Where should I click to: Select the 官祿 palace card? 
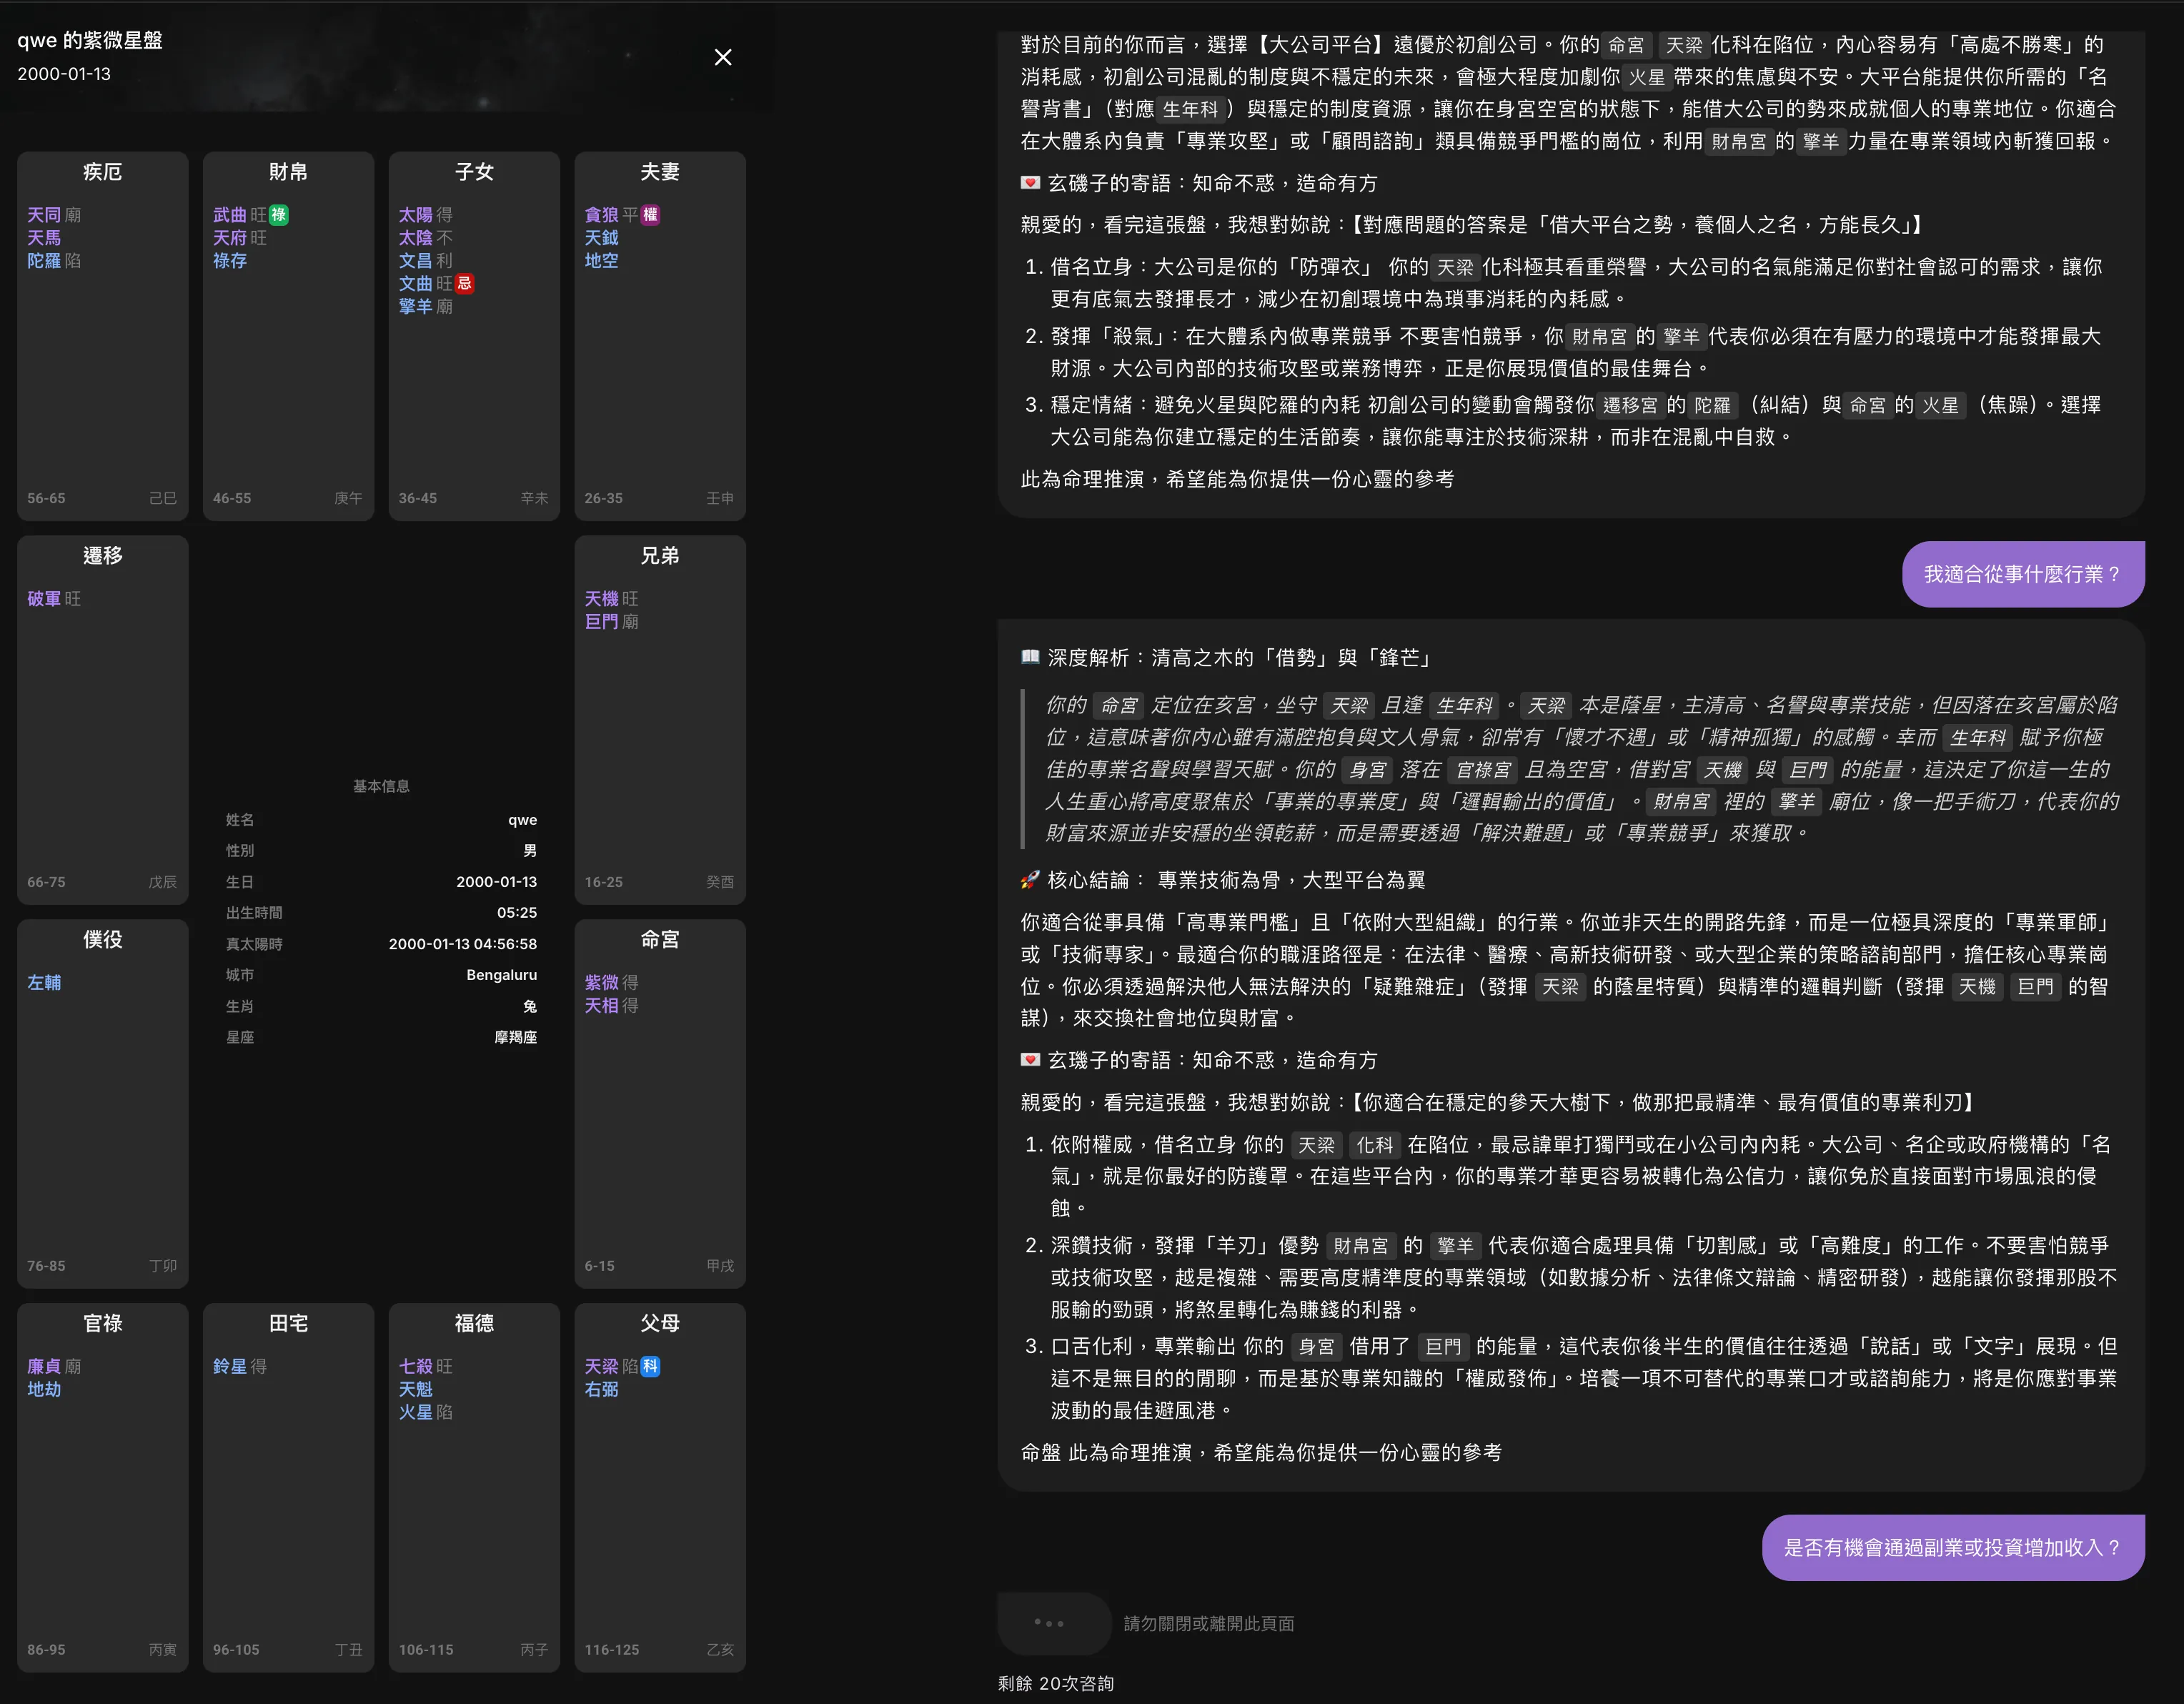point(102,1486)
